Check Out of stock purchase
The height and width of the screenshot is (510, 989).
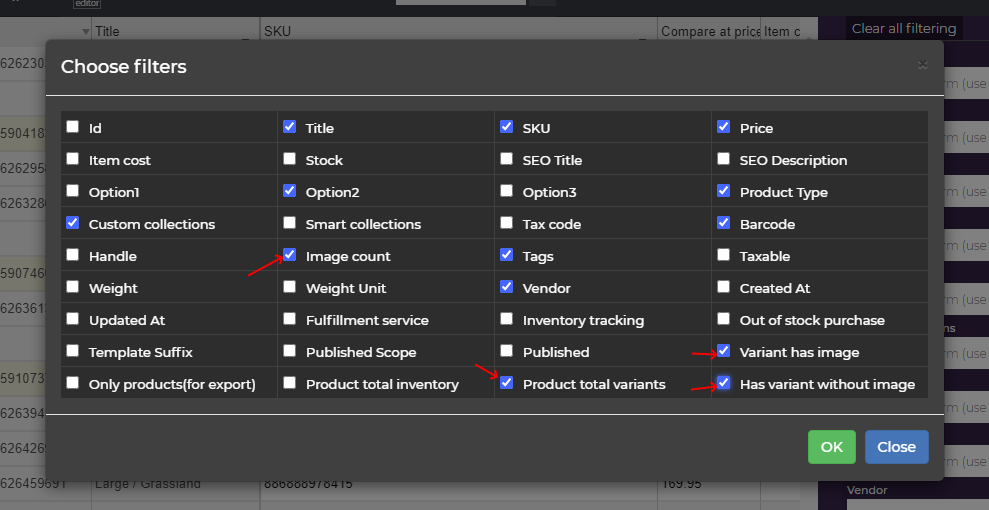click(723, 319)
